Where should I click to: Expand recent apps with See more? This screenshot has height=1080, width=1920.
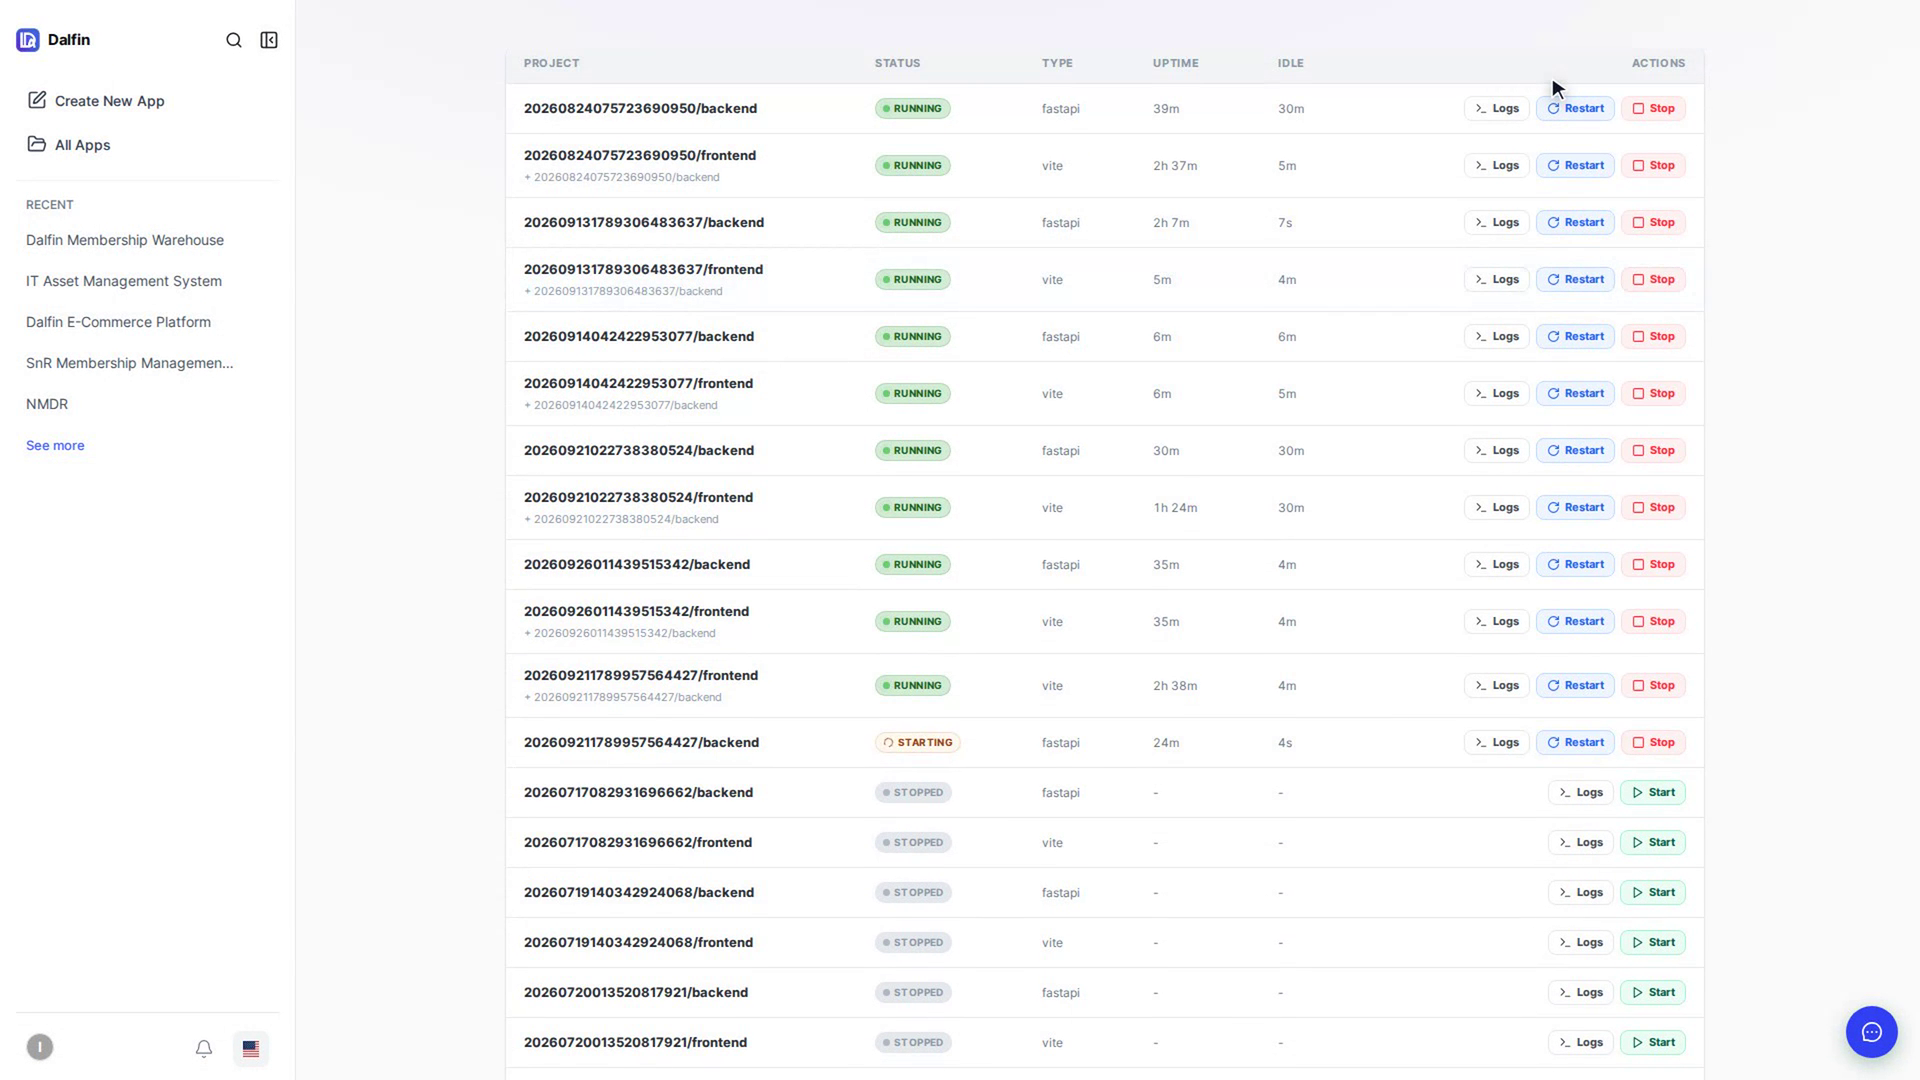(x=55, y=445)
